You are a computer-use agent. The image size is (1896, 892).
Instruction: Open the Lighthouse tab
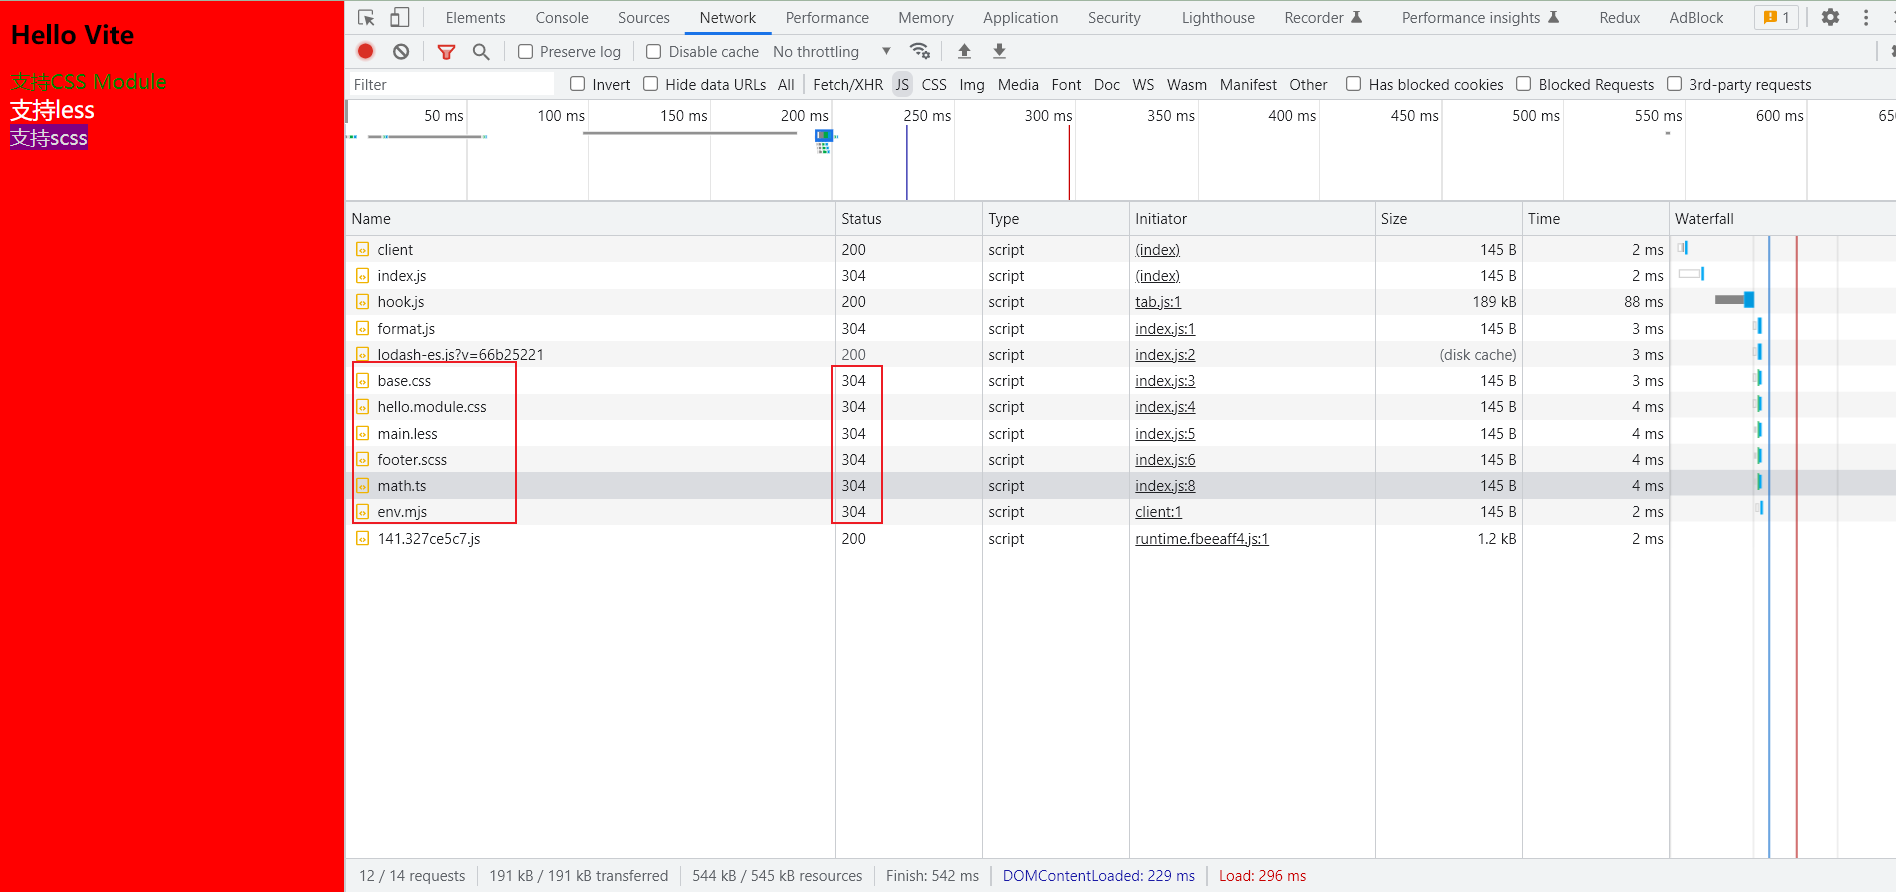coord(1218,18)
